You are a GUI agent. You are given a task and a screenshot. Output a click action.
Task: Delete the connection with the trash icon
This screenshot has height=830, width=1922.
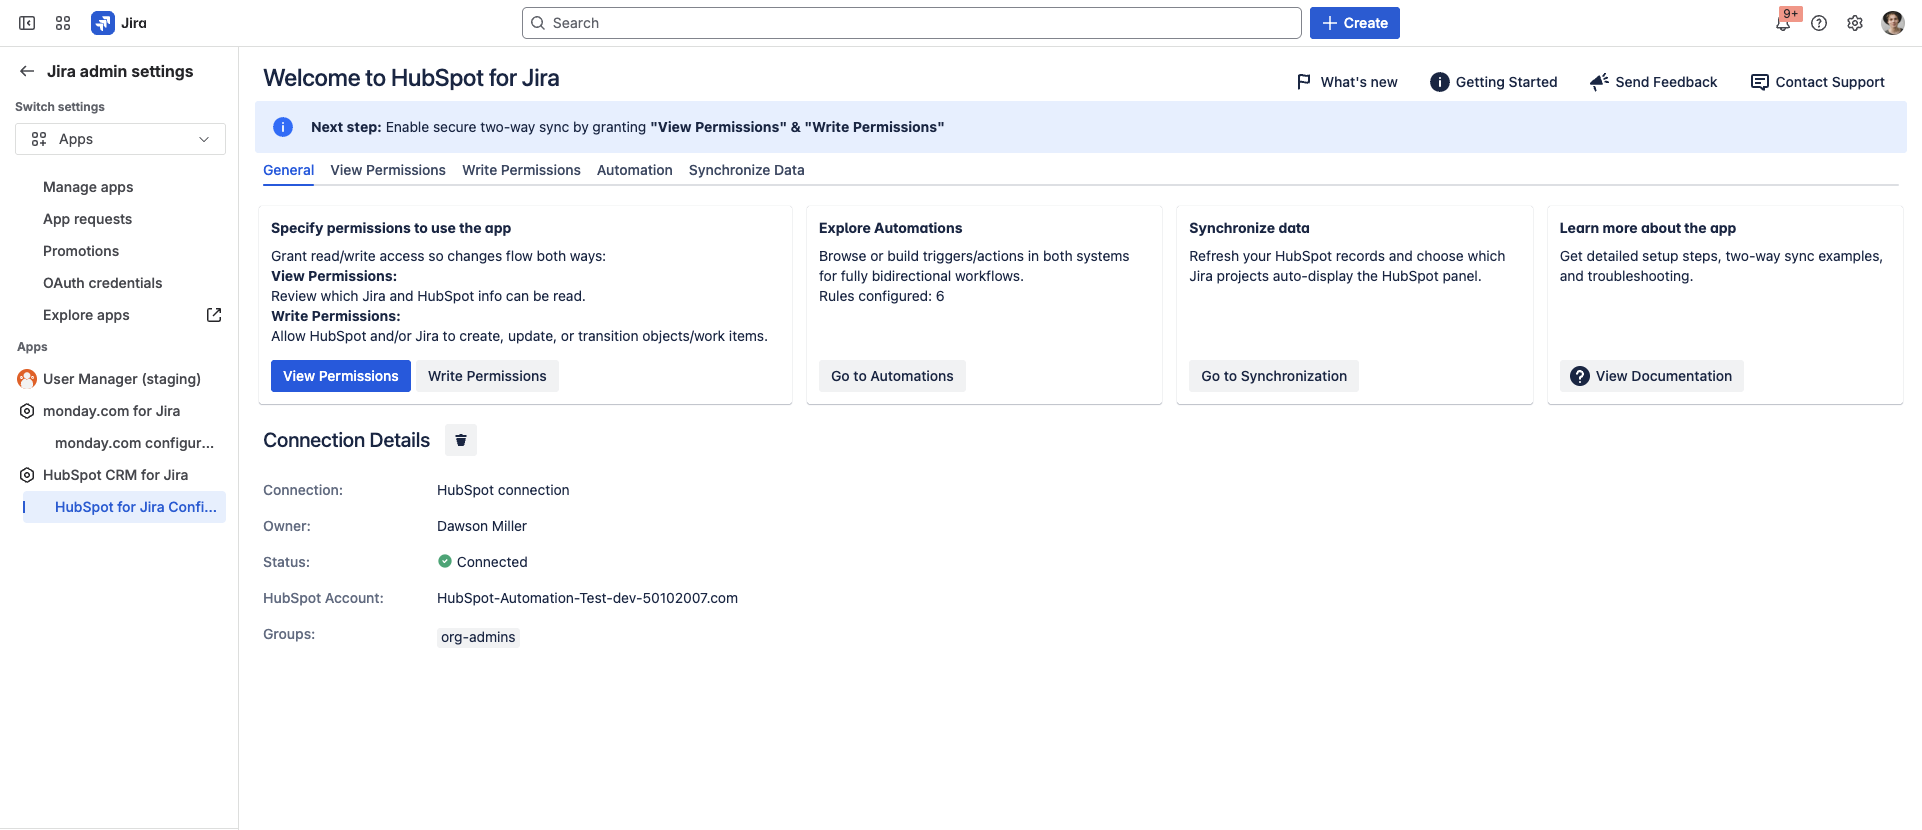click(x=461, y=440)
